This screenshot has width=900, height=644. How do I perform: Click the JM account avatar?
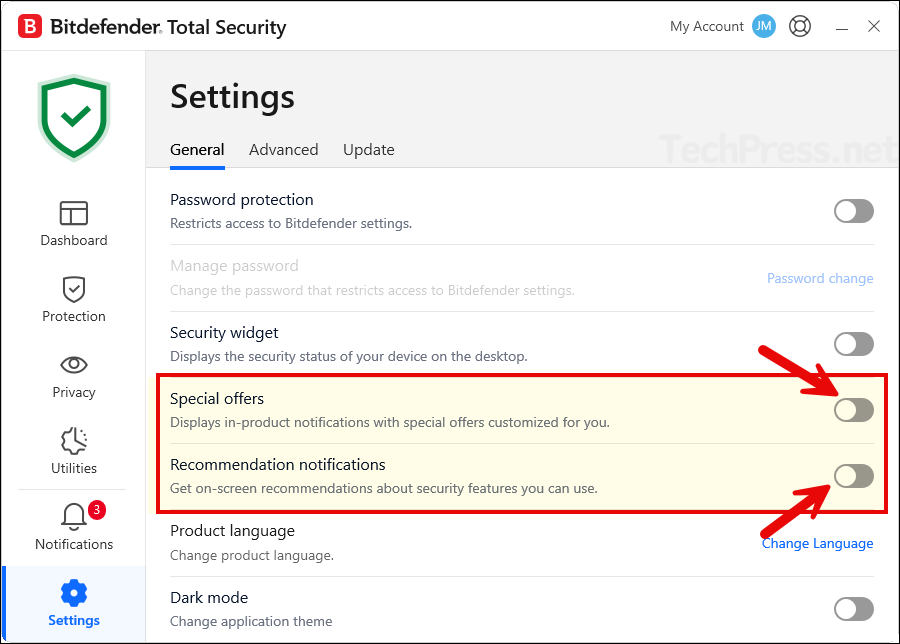click(x=764, y=27)
